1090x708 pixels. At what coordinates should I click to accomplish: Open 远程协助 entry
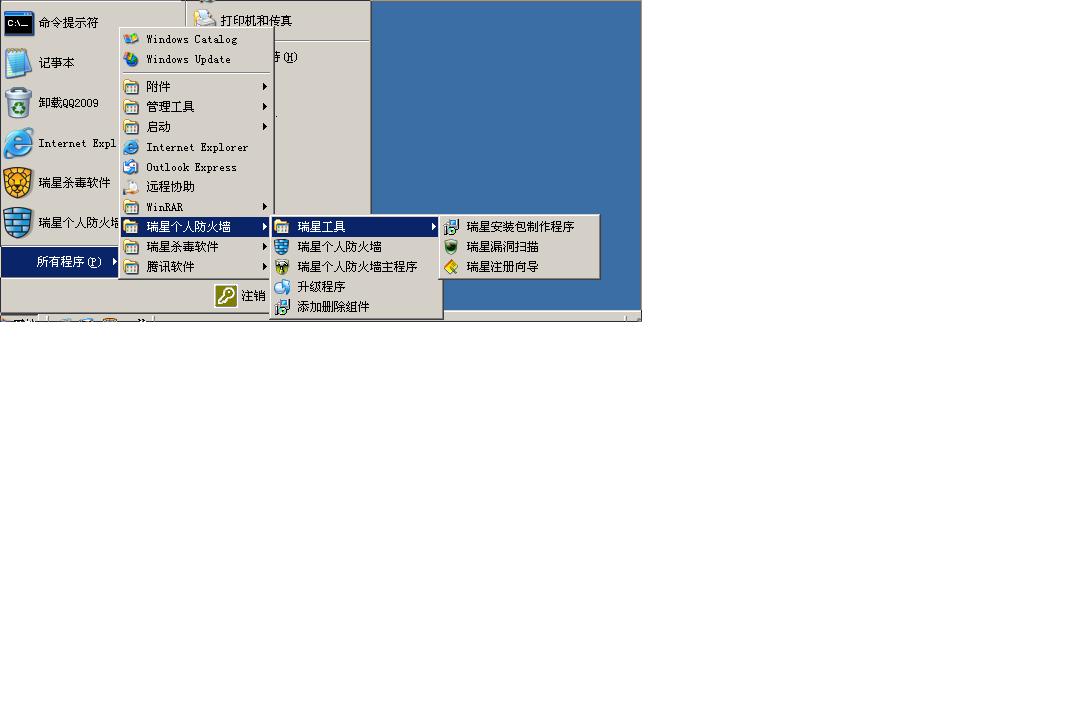[x=196, y=187]
